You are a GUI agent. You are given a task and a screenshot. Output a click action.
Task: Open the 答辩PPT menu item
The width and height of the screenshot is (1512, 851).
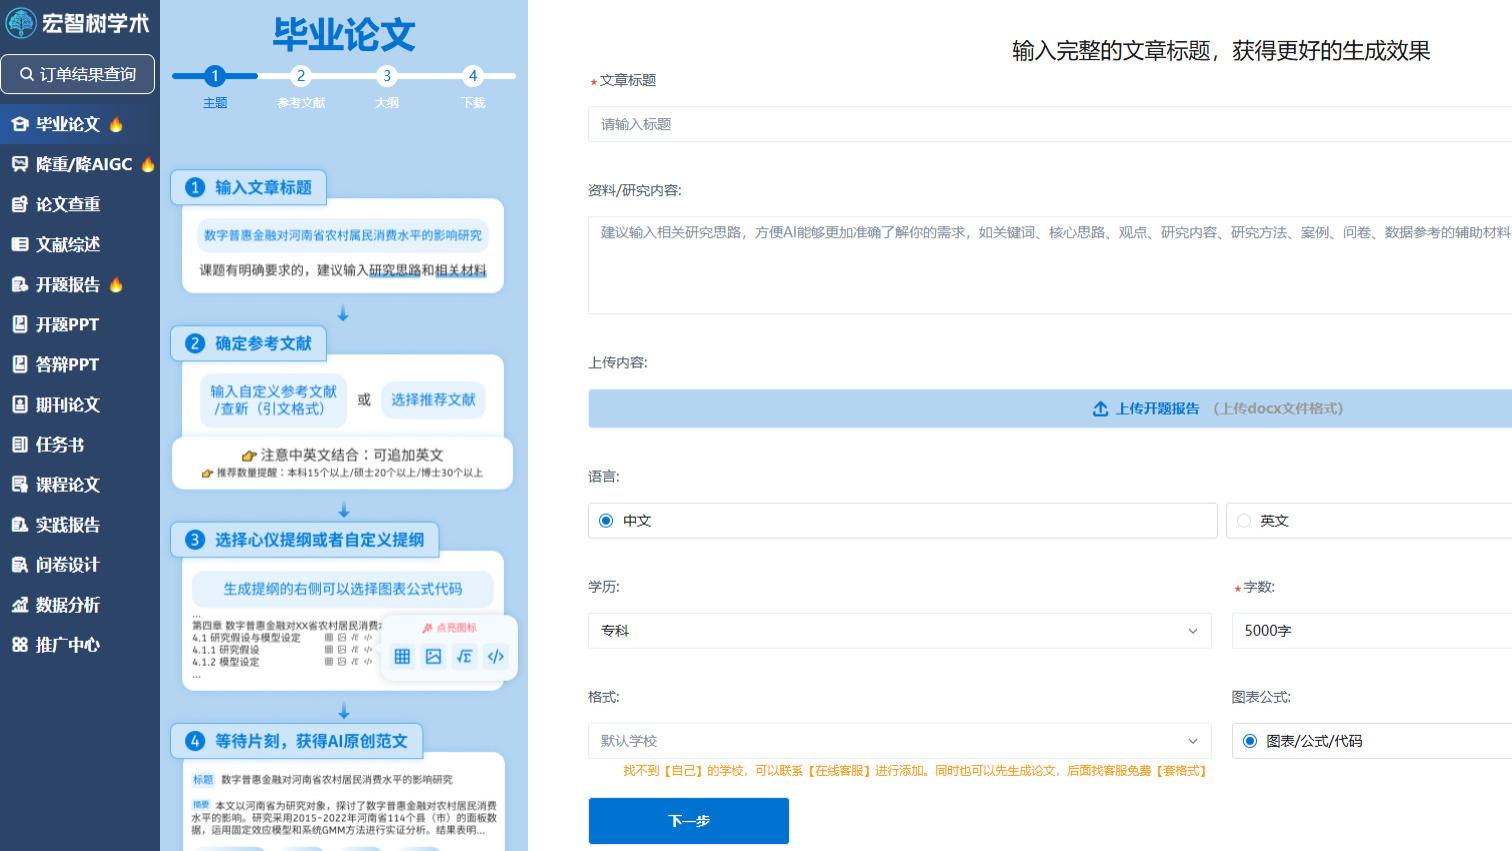point(67,364)
